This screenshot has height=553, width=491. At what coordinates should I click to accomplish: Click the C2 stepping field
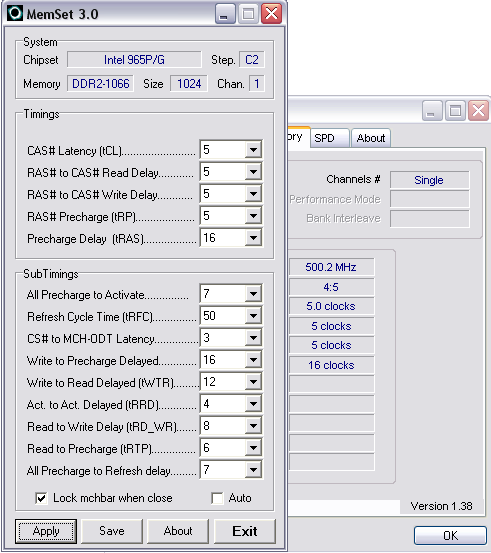252,60
